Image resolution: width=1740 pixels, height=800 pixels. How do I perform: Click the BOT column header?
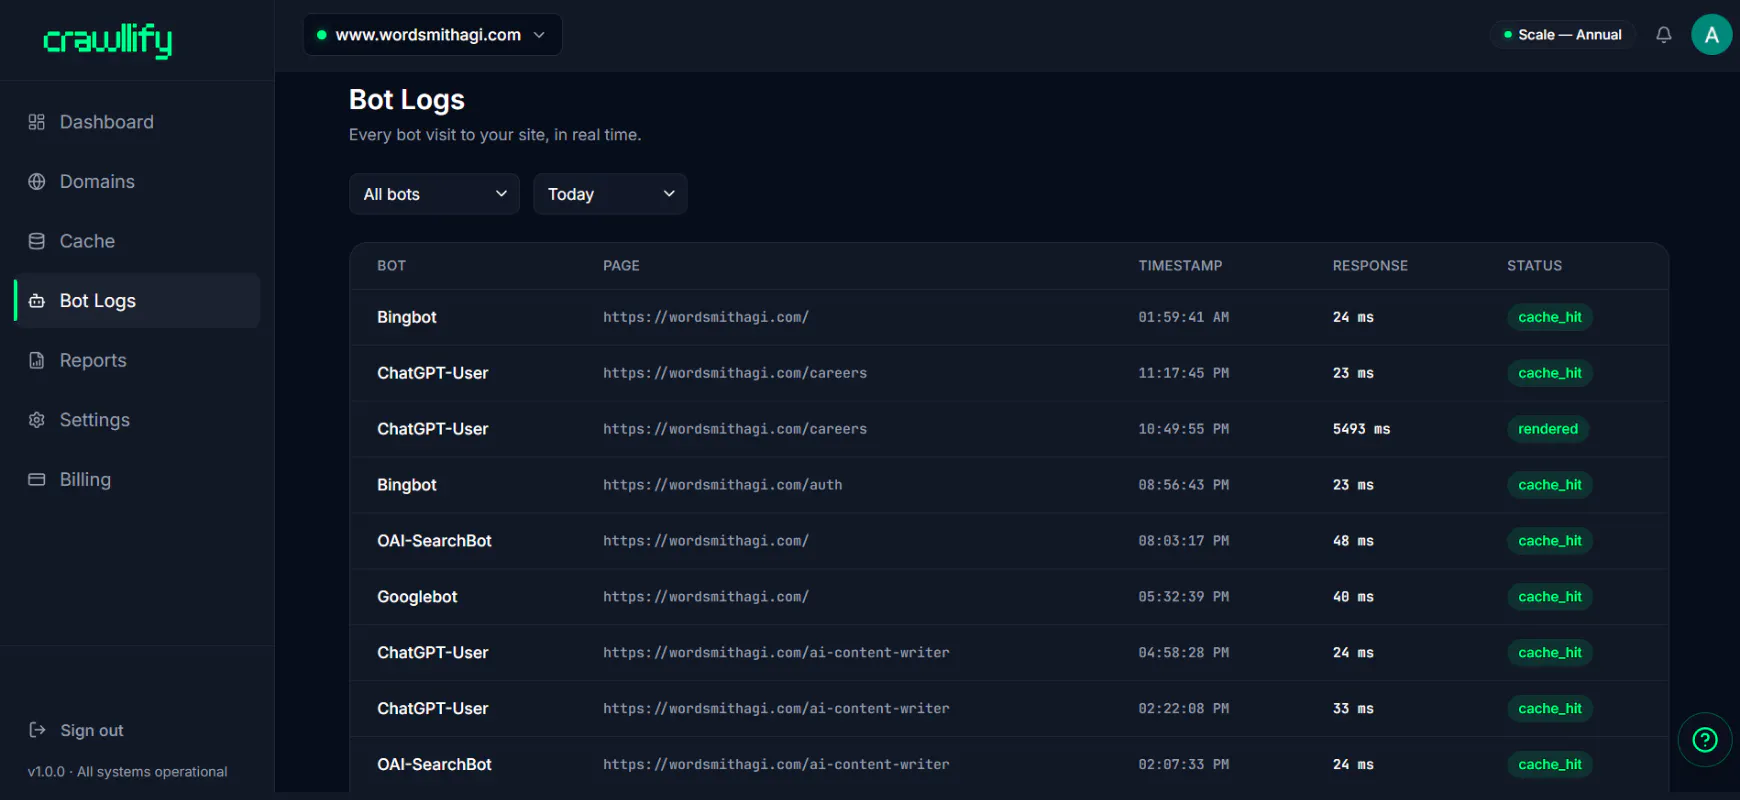pos(391,266)
